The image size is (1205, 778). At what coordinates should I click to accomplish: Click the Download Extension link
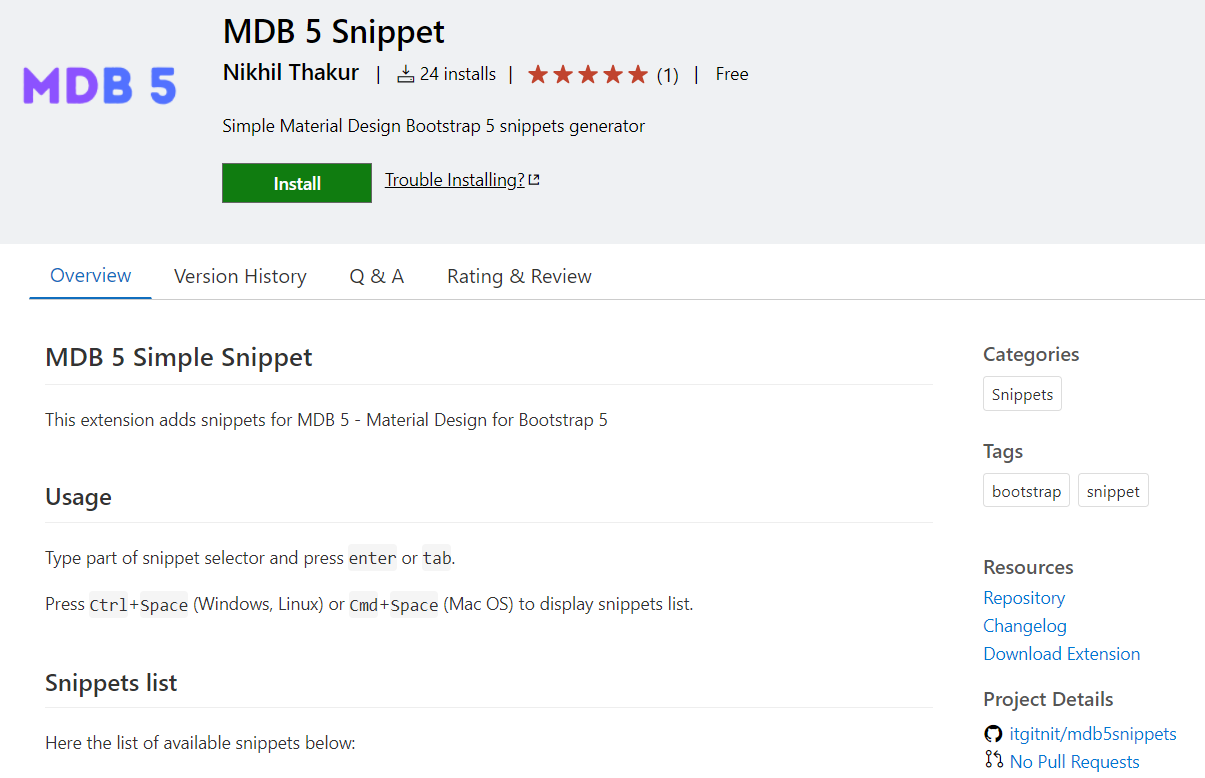(x=1061, y=654)
